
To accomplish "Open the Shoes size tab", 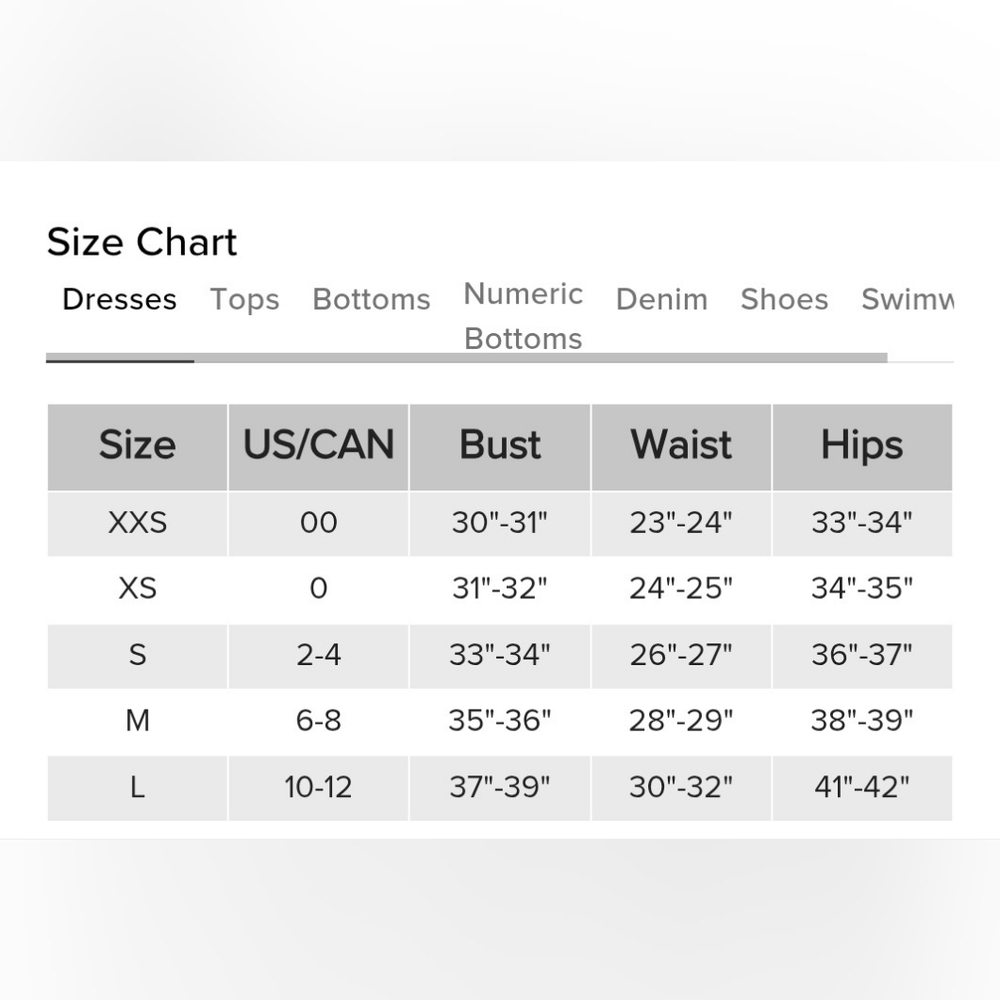I will [784, 299].
